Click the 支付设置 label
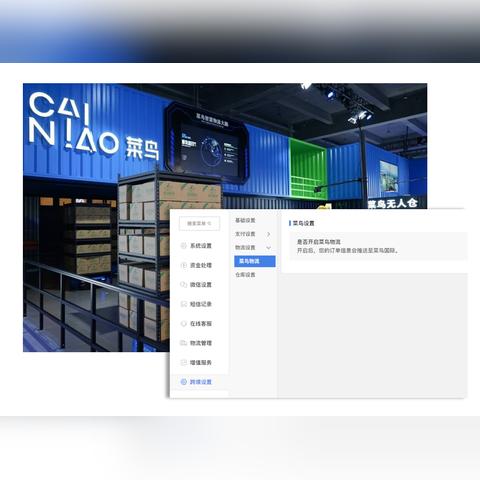Viewport: 480px width, 480px height. 245,234
